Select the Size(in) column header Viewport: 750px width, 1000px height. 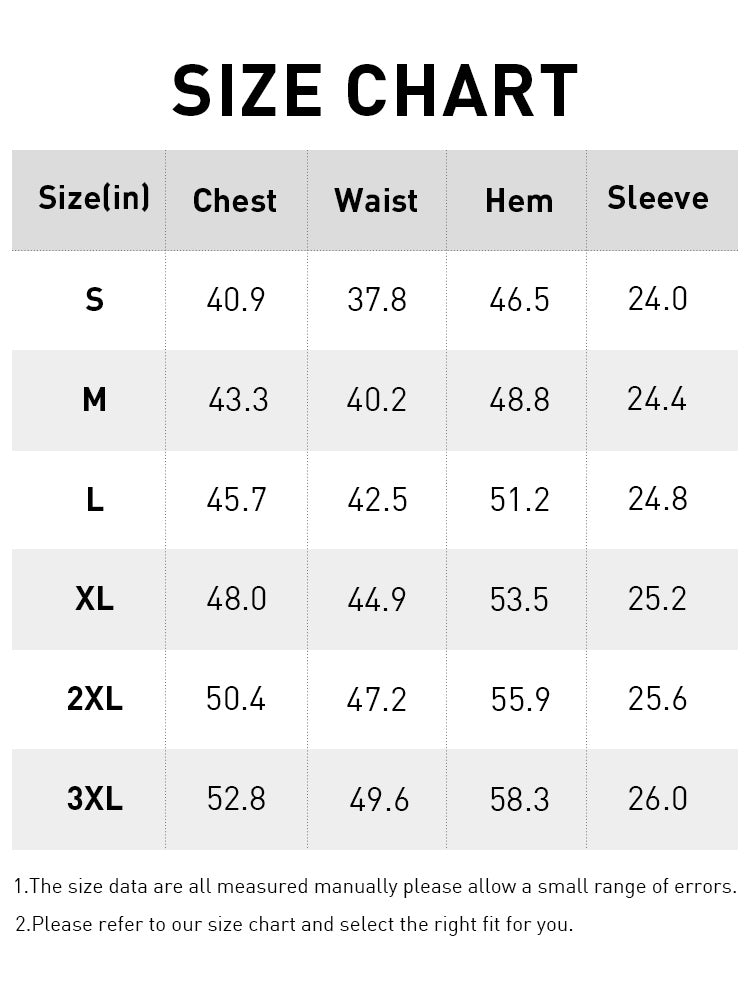coord(94,198)
